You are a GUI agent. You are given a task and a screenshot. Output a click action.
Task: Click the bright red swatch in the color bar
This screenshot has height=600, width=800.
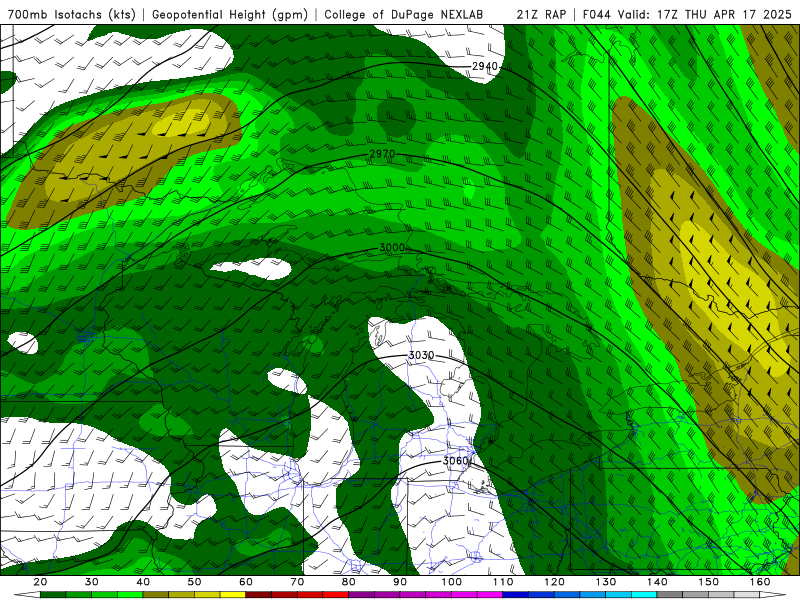pos(336,595)
